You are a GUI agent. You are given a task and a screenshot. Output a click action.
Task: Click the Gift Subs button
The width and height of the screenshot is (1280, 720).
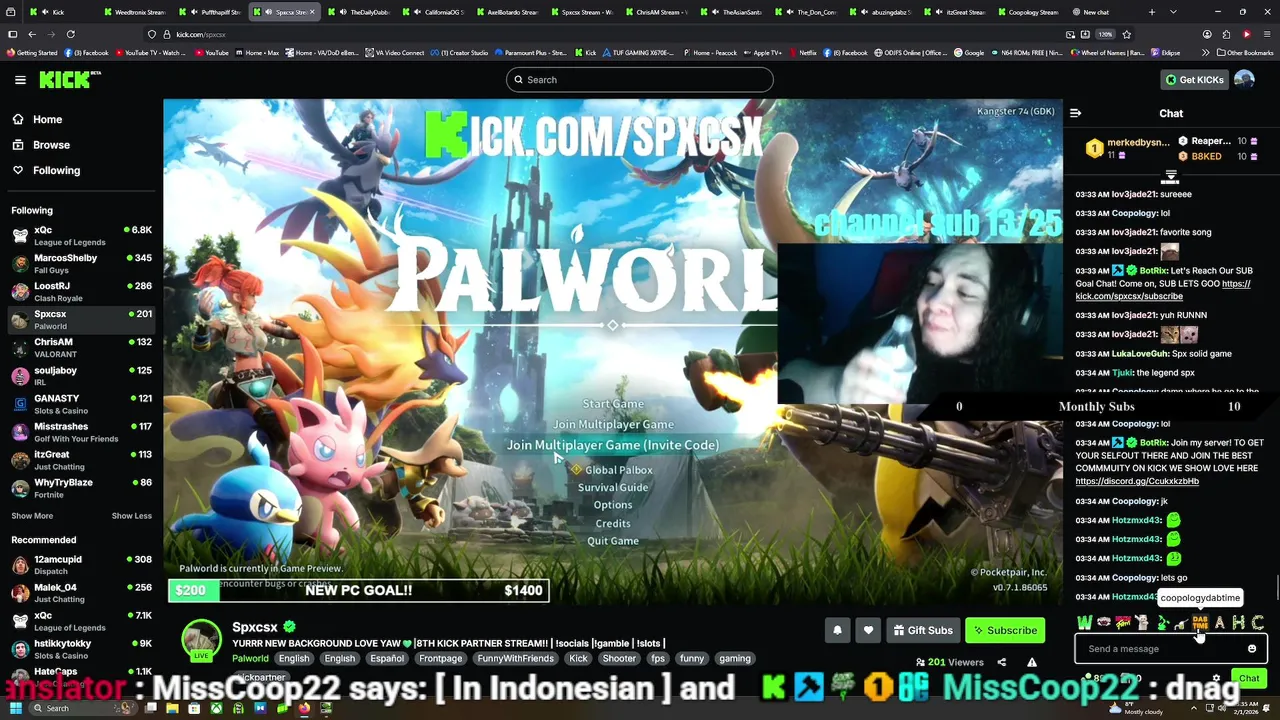(922, 630)
